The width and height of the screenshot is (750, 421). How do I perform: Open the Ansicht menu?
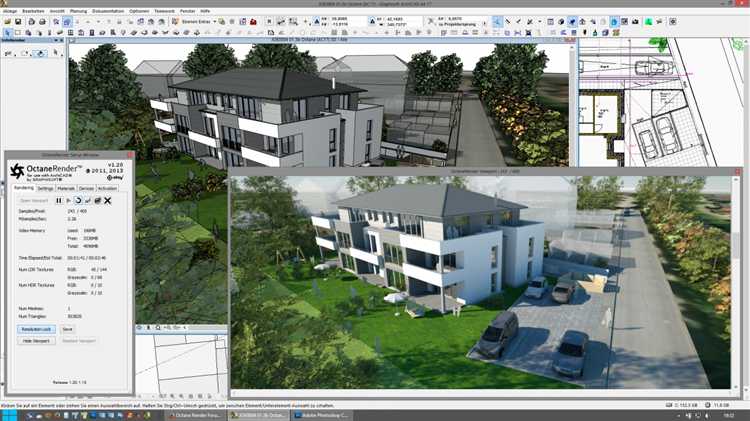click(57, 11)
